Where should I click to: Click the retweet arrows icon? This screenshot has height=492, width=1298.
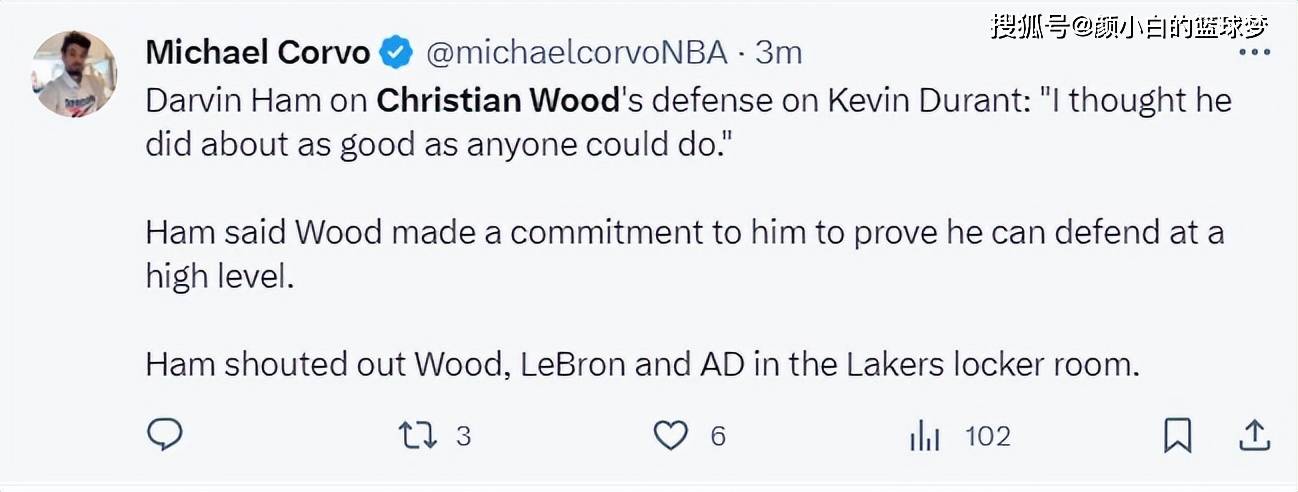(418, 435)
